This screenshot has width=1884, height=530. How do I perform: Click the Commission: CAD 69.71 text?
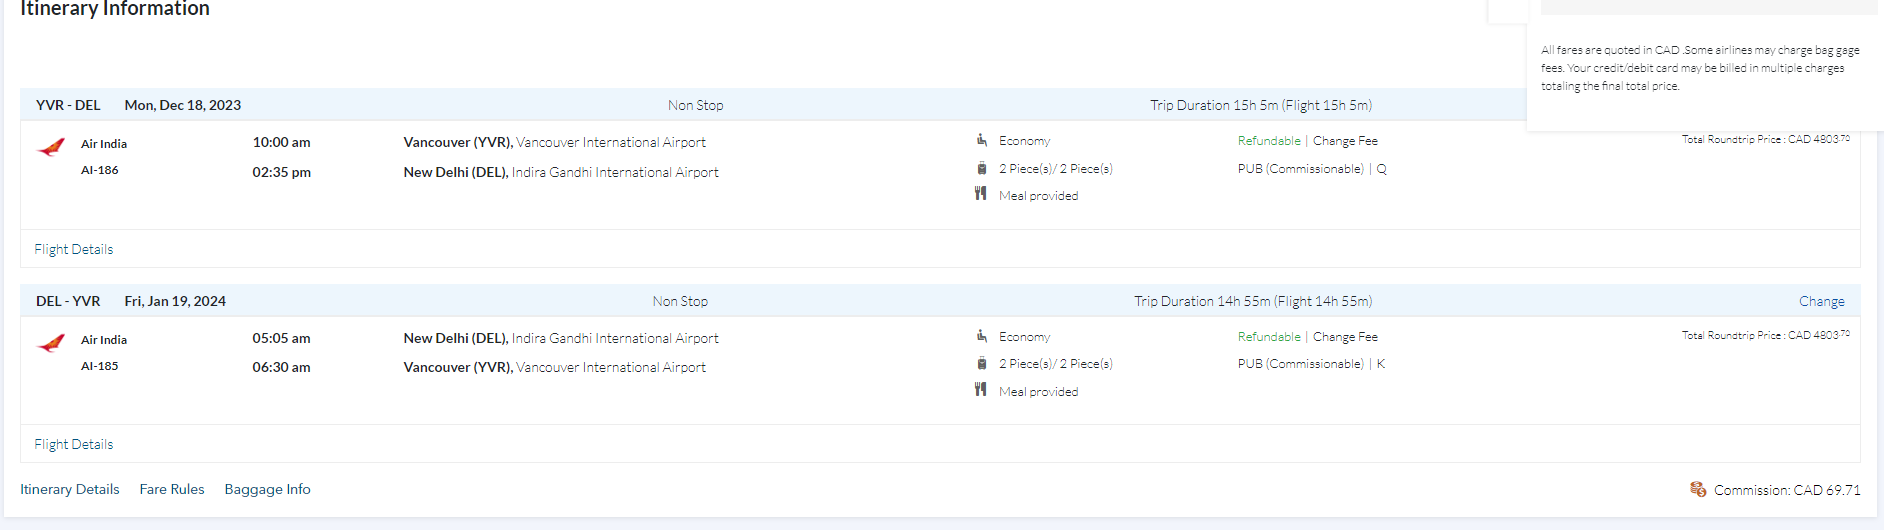point(1787,490)
